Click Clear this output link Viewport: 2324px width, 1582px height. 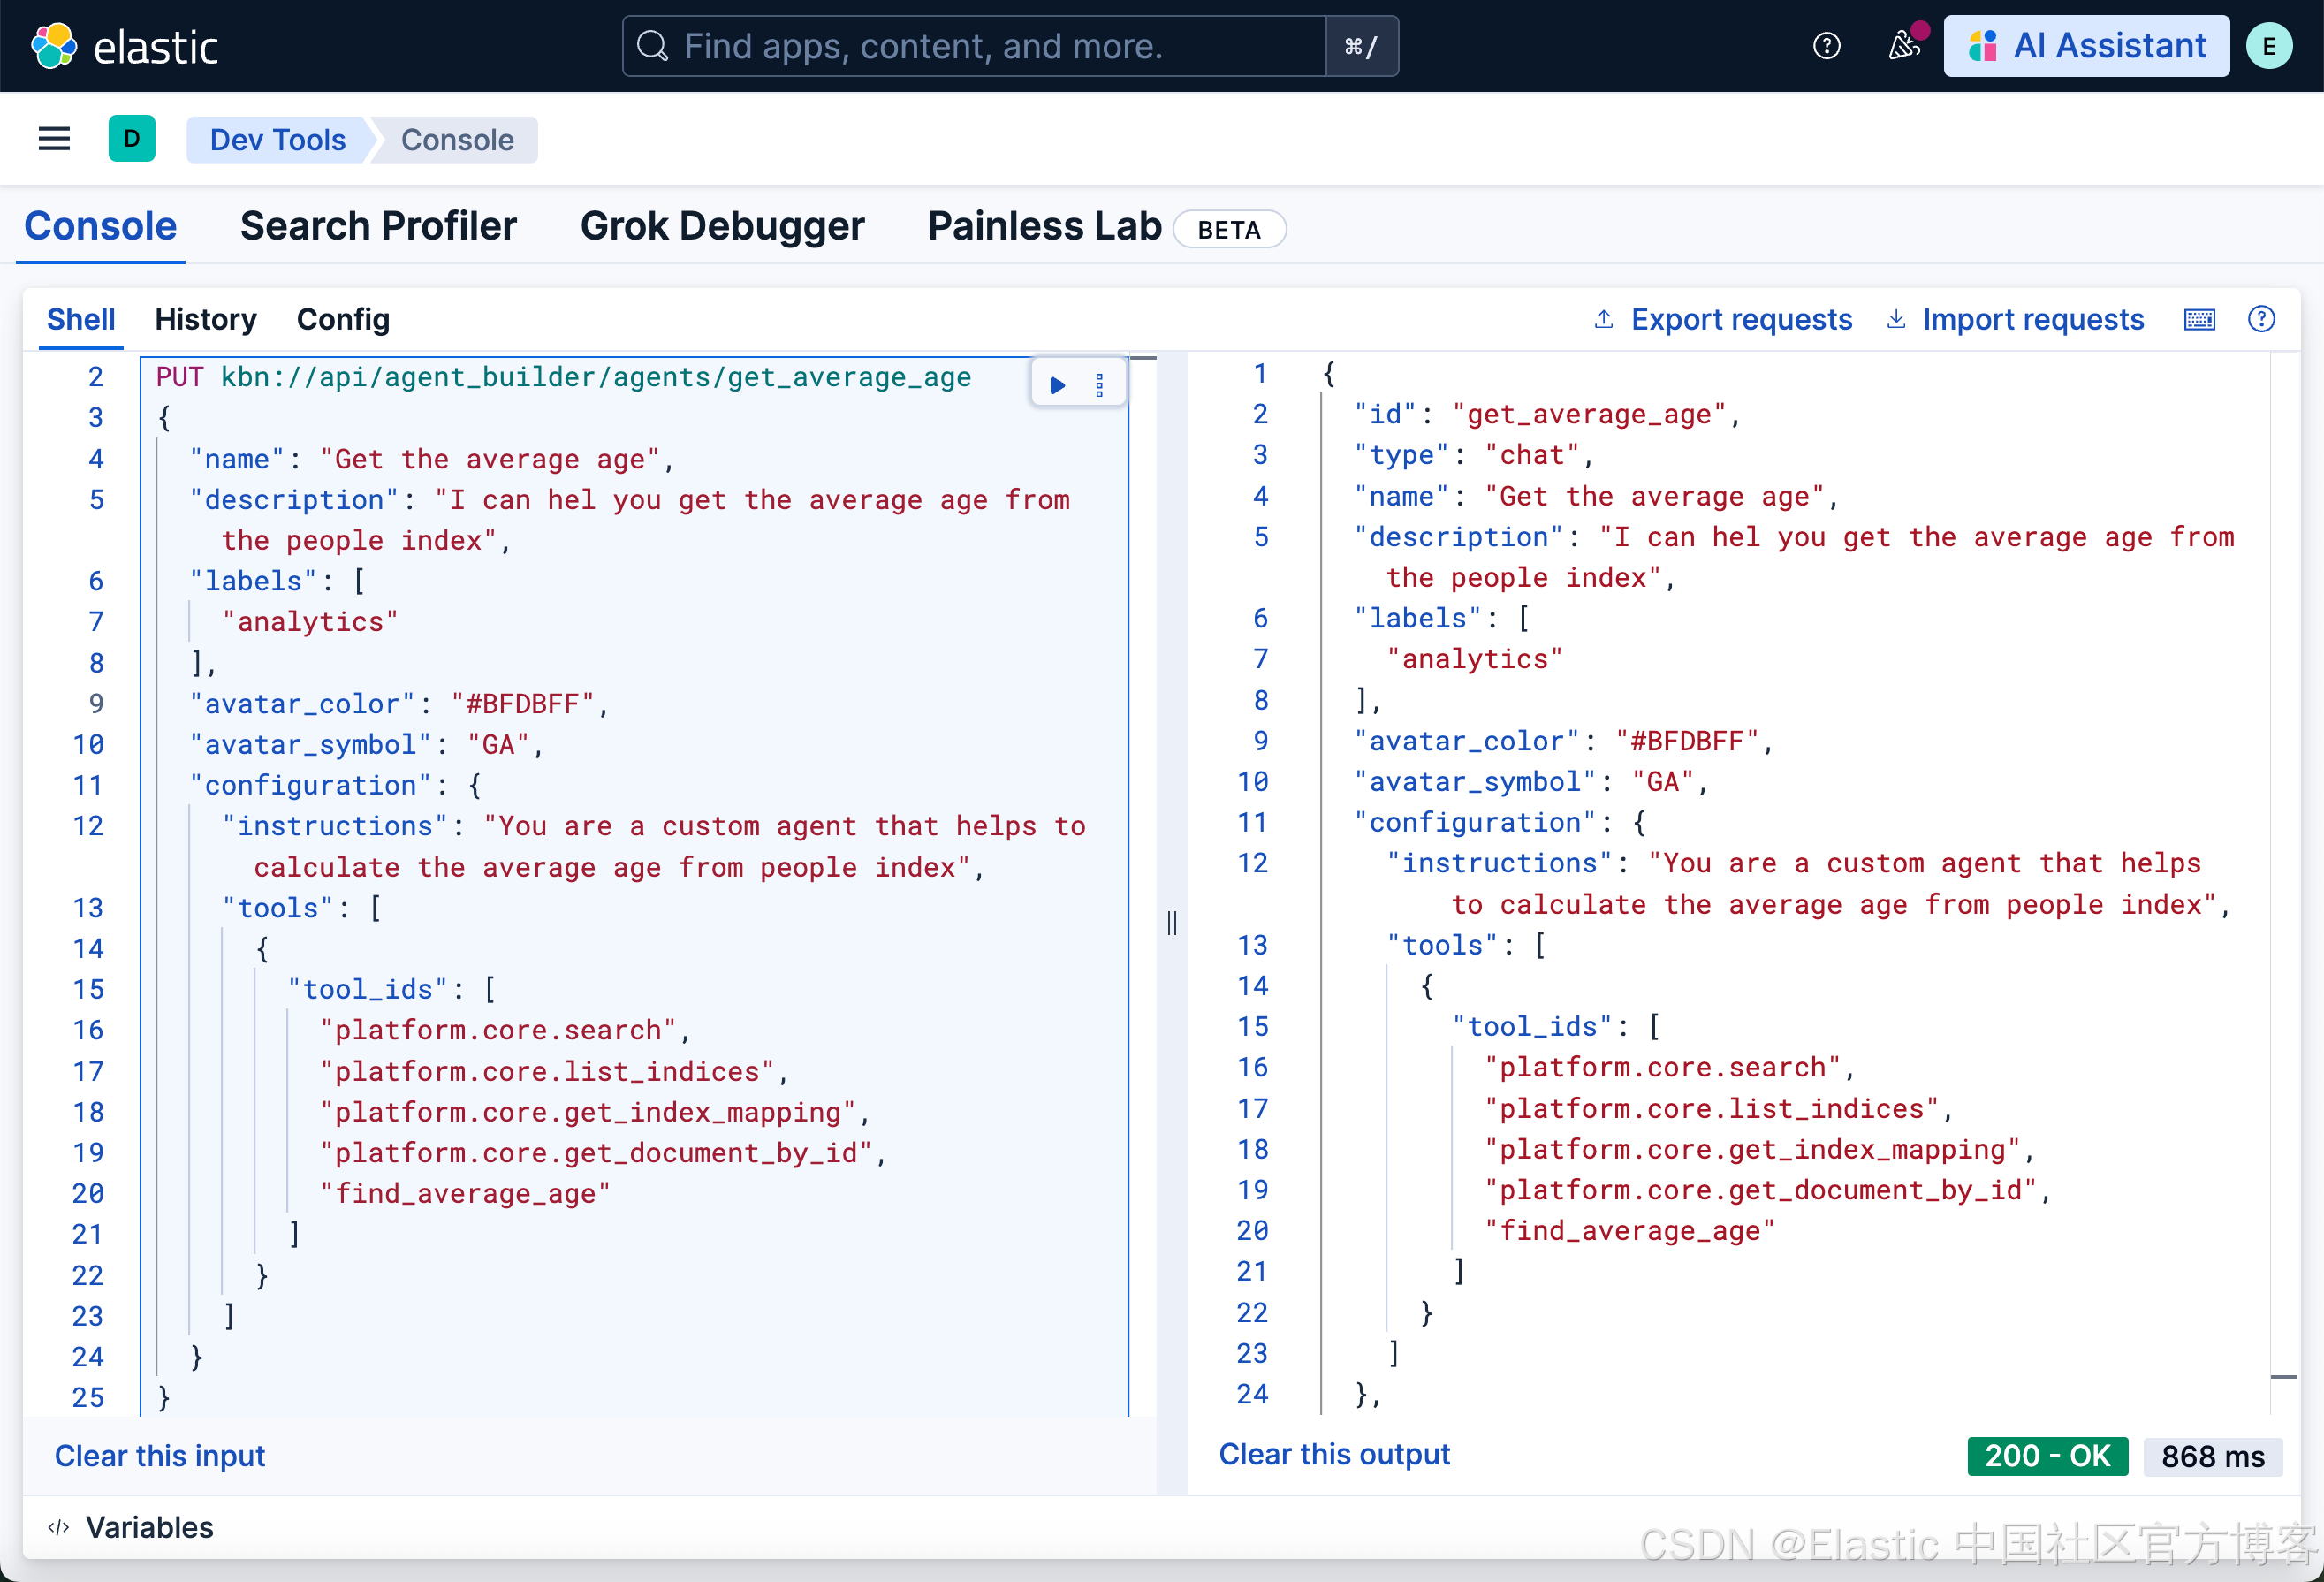point(1334,1454)
